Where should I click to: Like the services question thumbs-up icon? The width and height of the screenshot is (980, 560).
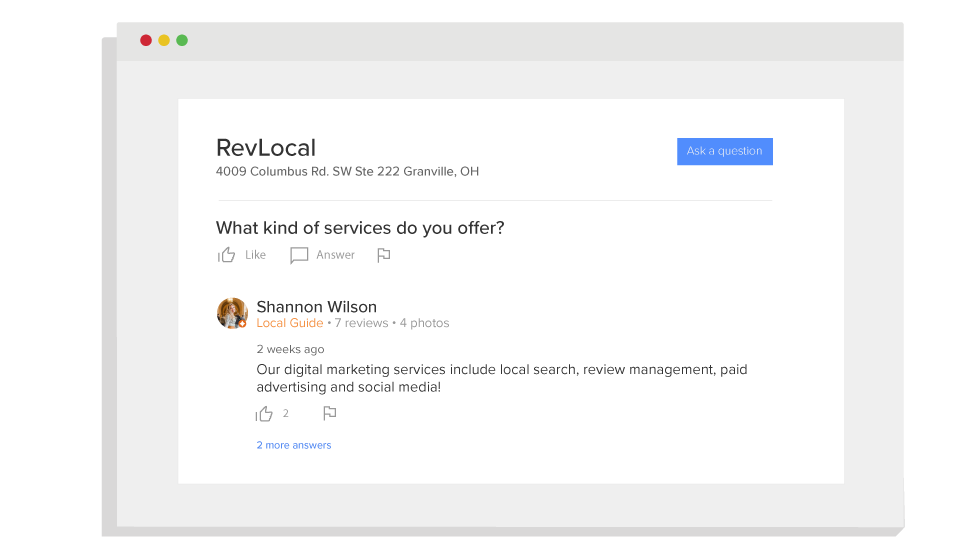[226, 255]
